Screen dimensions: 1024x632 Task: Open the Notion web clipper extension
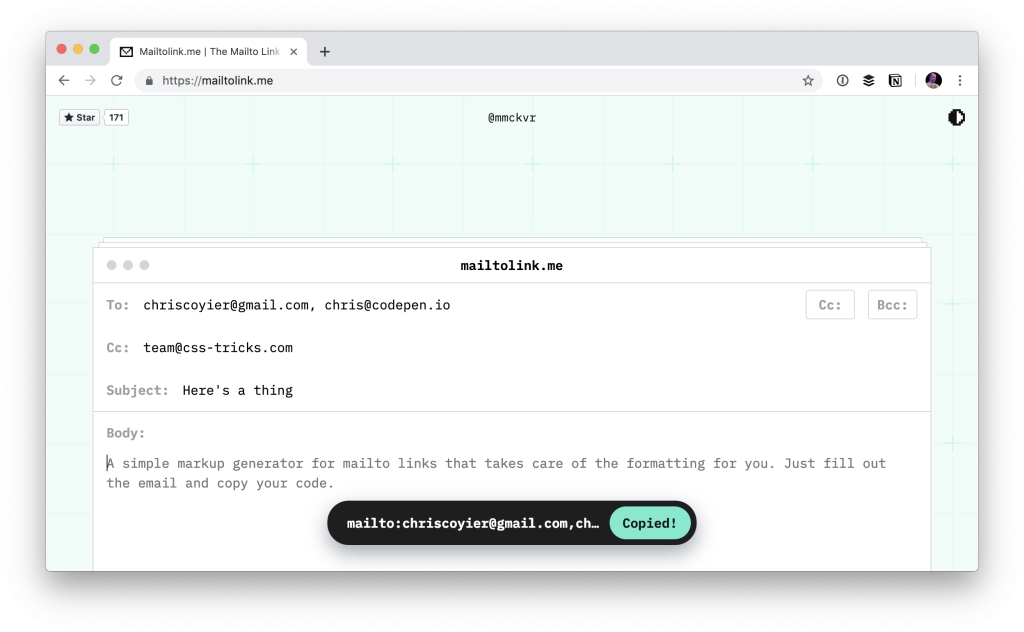point(895,80)
